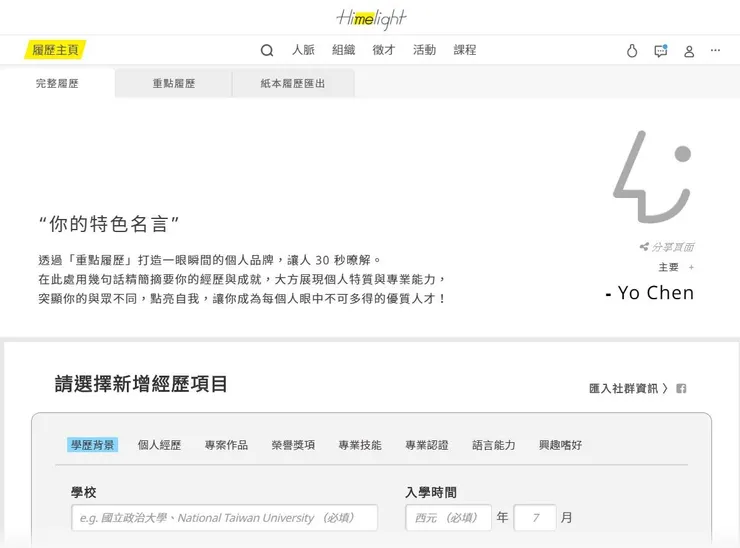Switch to the 紙本履歷匯出 tab
The width and height of the screenshot is (740, 548).
coord(293,84)
